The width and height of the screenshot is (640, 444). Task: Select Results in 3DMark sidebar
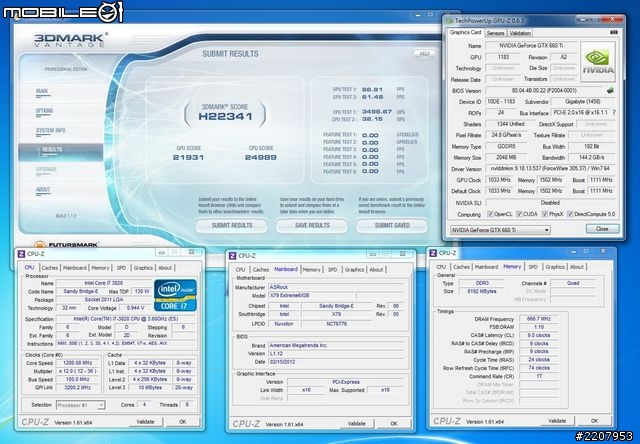[61, 152]
